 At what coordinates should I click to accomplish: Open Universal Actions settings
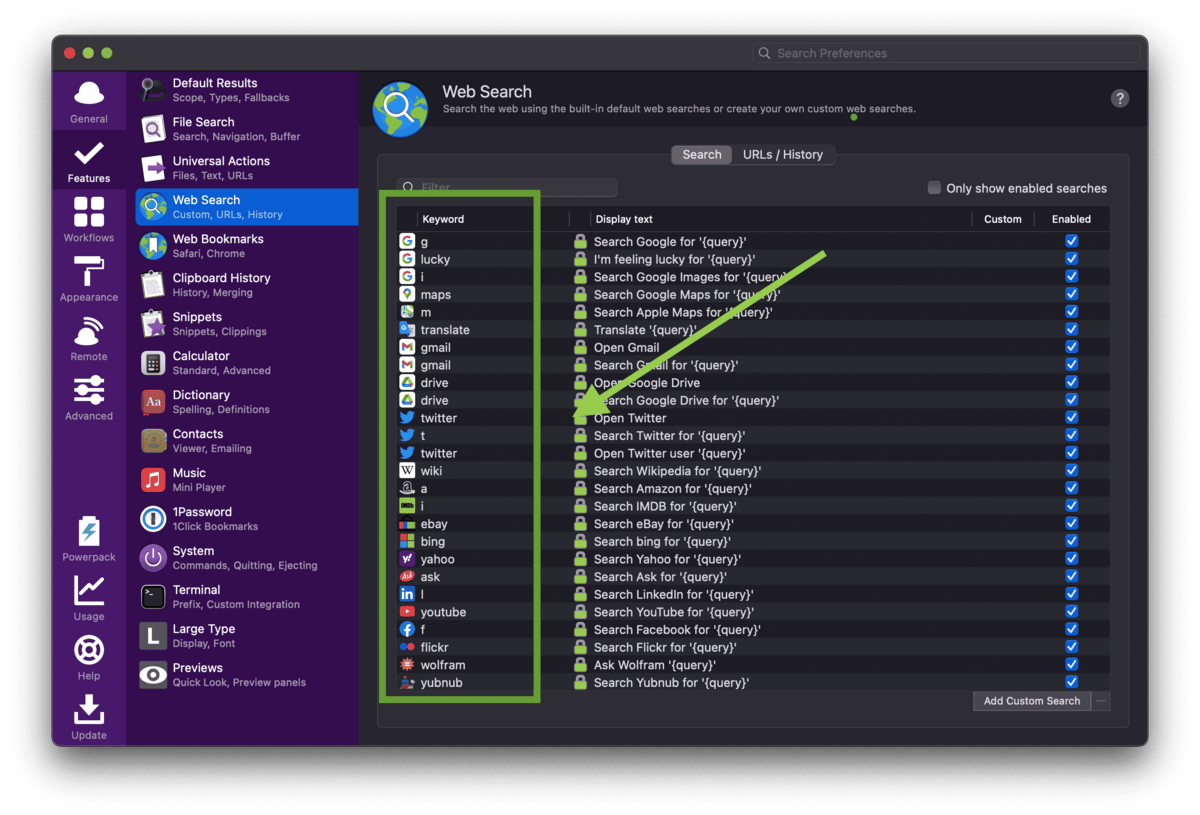point(247,168)
